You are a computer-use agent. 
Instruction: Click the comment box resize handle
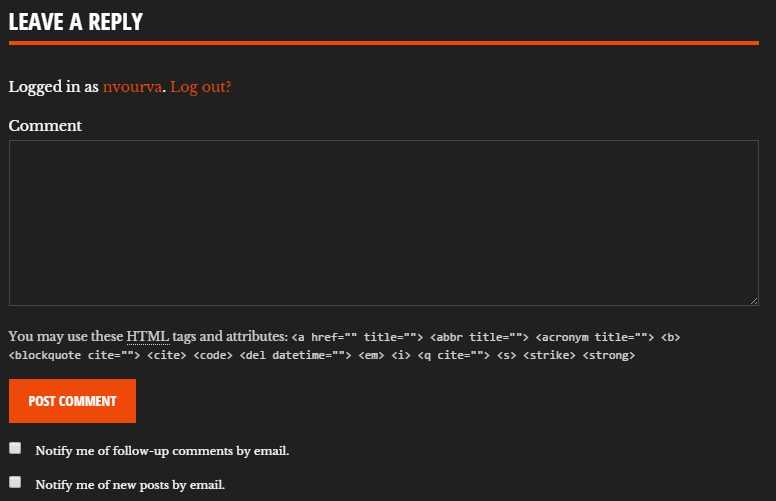754,301
